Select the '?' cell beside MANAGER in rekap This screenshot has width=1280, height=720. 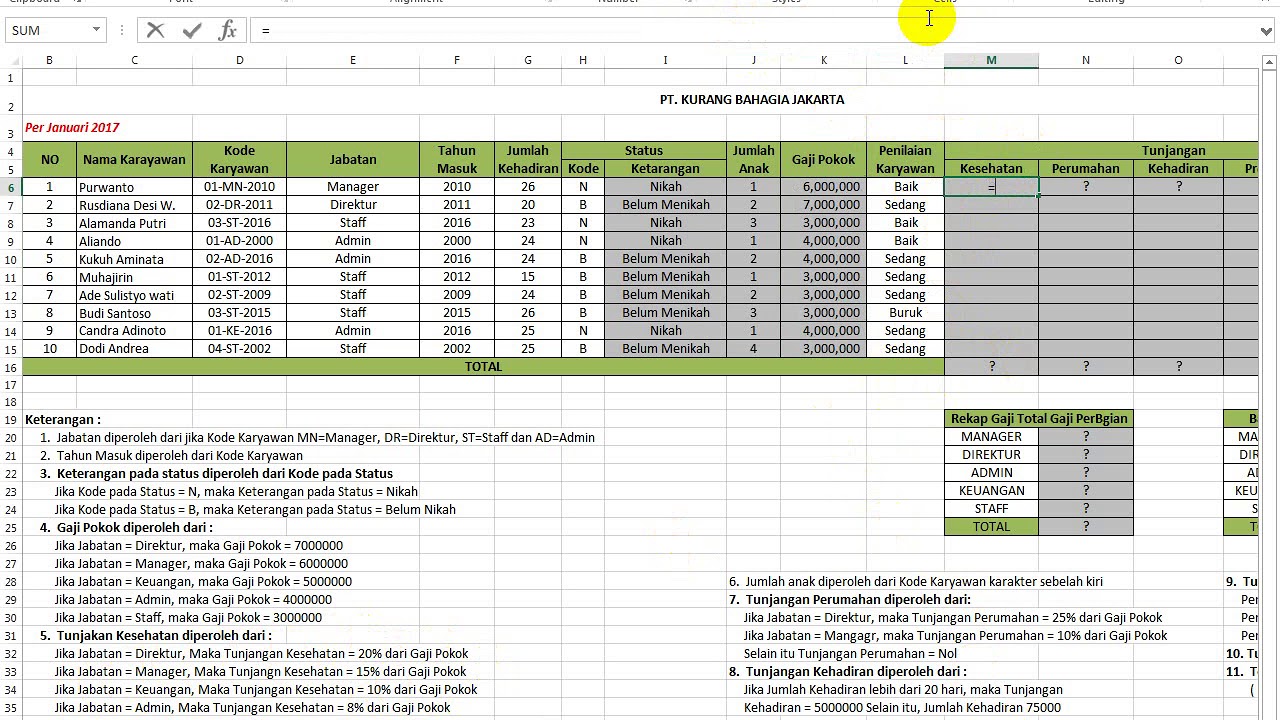pyautogui.click(x=1086, y=437)
